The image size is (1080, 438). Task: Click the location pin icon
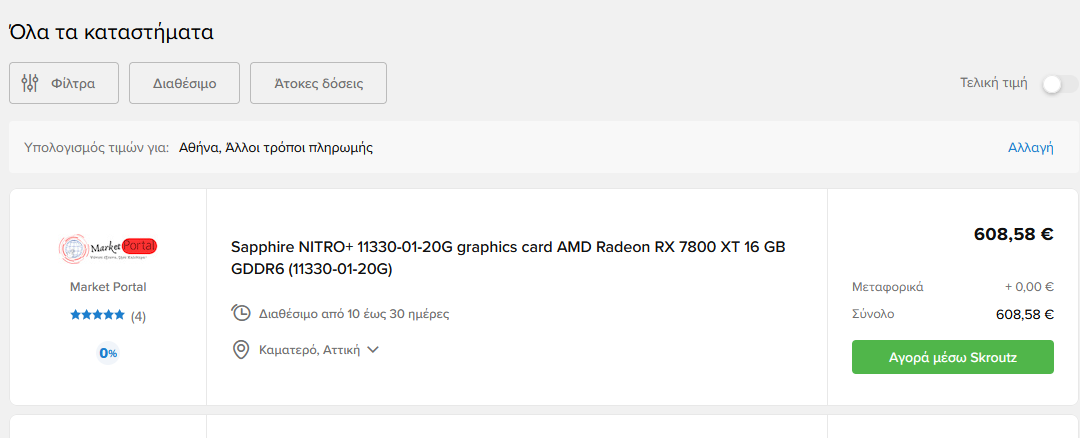[240, 350]
